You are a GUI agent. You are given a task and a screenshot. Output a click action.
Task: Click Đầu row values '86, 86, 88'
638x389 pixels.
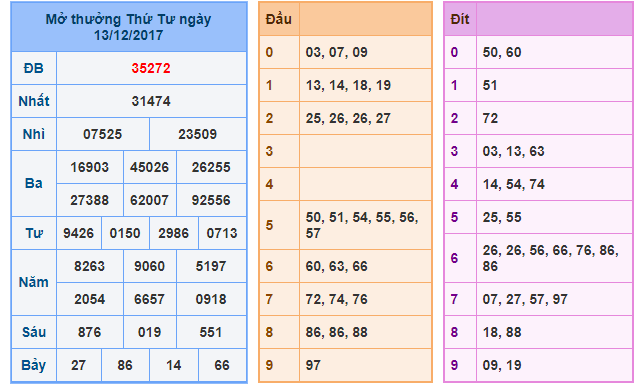337,332
